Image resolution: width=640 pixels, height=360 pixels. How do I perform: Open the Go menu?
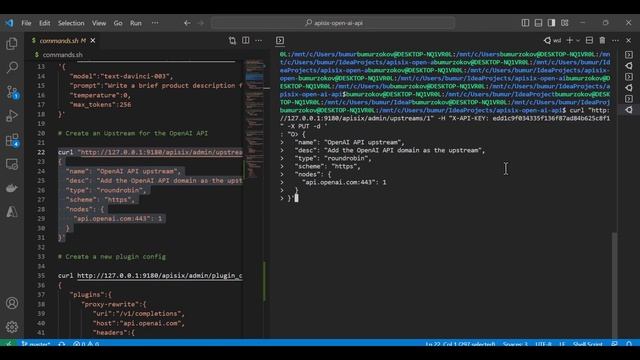click(x=118, y=23)
